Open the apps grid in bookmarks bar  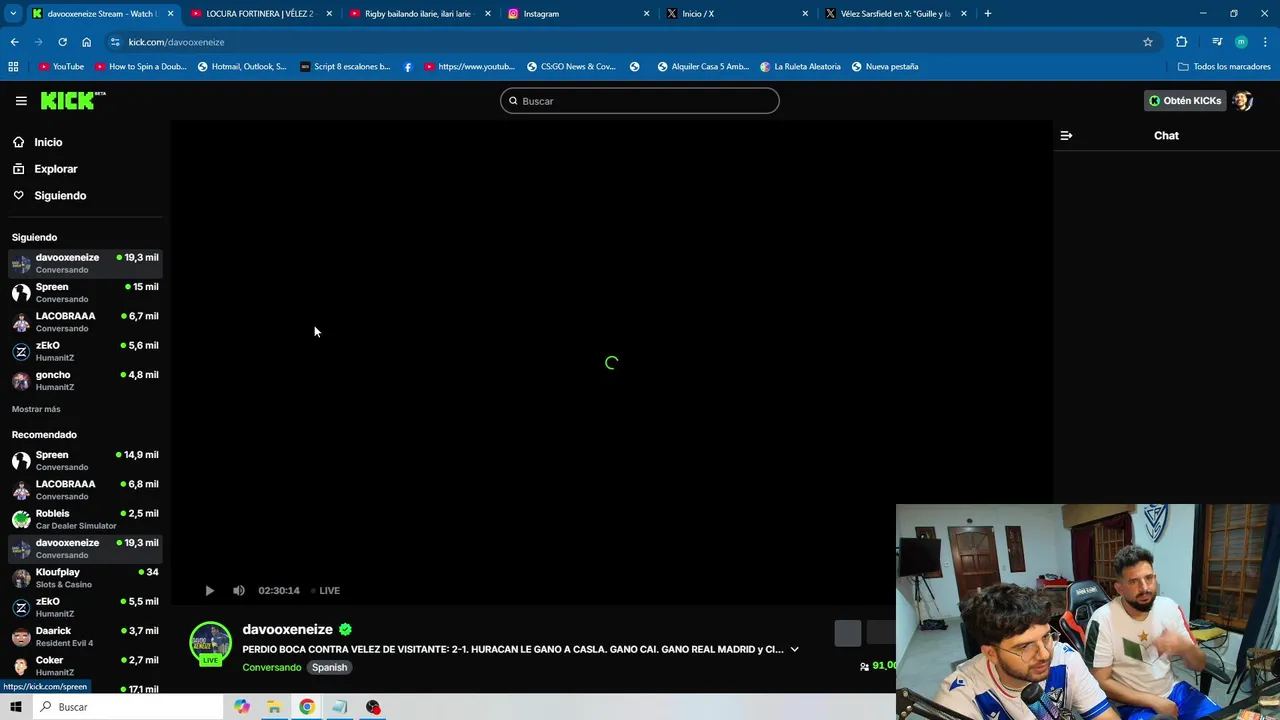point(13,67)
